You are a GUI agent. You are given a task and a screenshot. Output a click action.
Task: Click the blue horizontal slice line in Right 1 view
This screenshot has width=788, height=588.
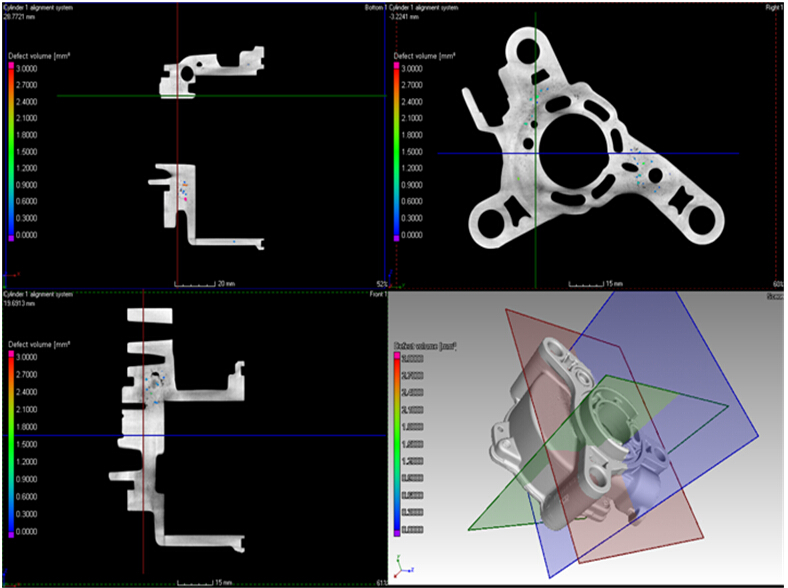(x=588, y=153)
